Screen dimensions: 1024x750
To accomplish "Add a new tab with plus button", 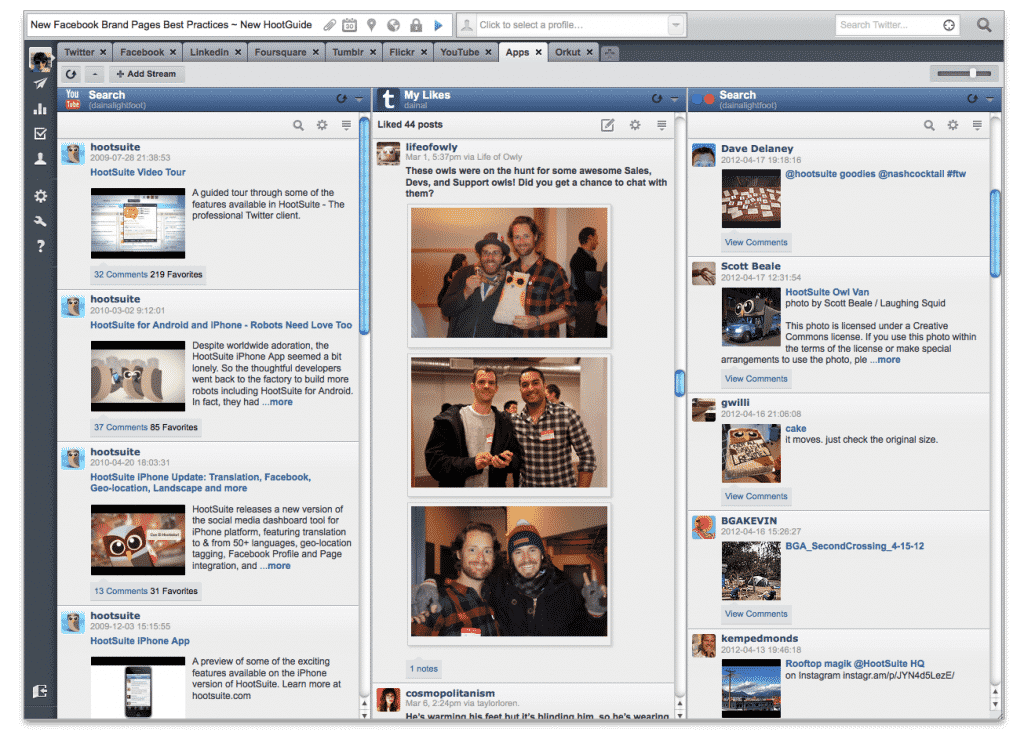I will (x=609, y=53).
